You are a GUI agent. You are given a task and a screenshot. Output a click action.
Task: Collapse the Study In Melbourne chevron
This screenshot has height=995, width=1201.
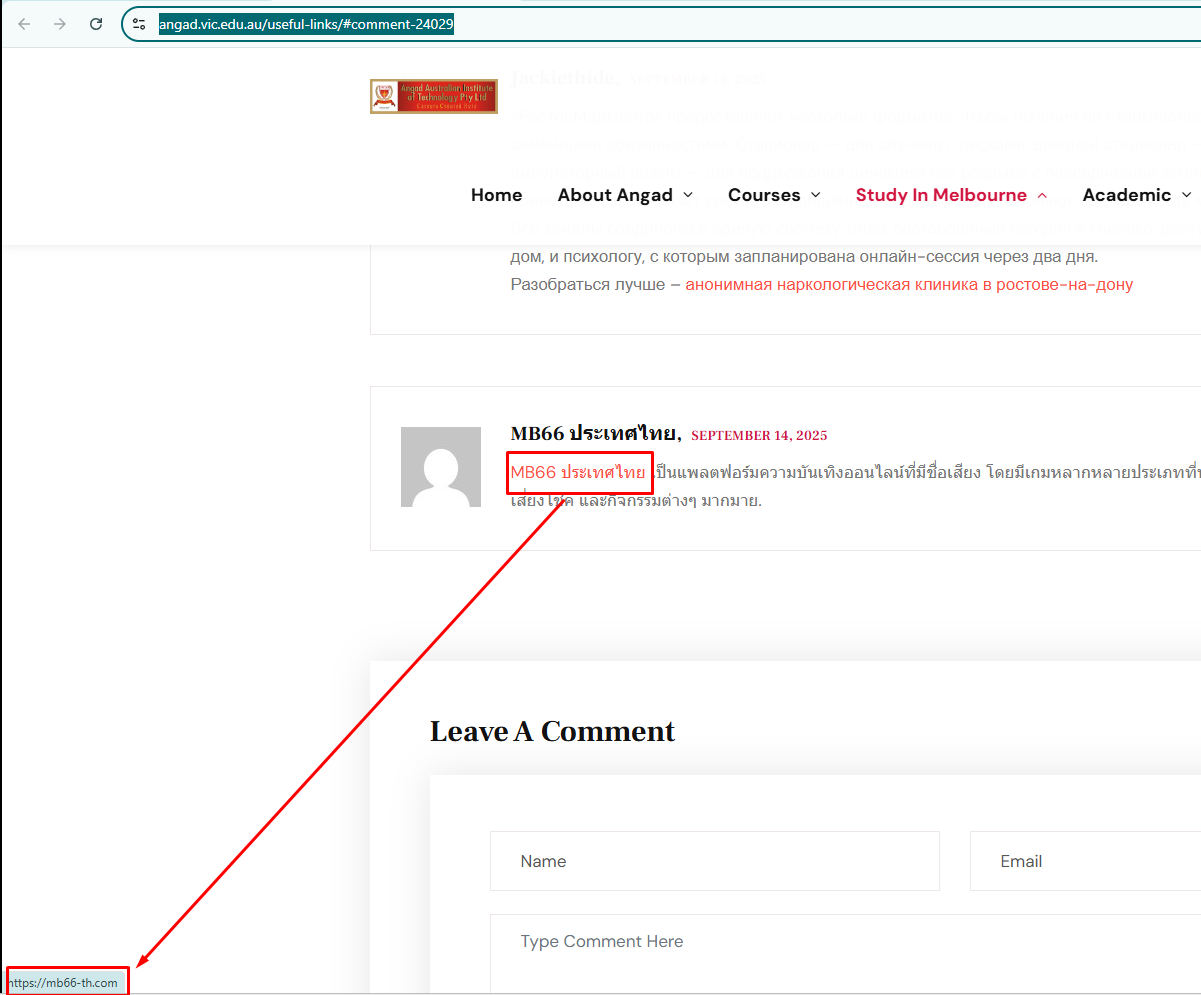[x=1042, y=195]
